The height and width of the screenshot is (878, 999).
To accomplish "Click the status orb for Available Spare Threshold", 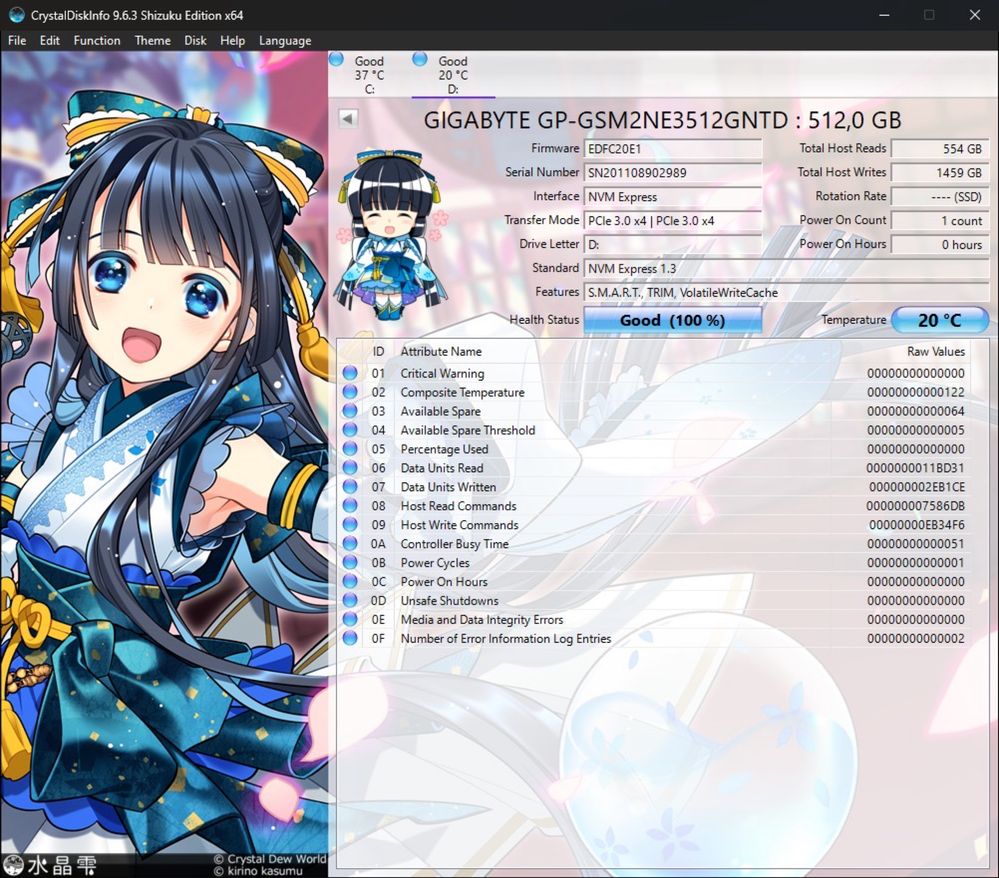I will tap(350, 430).
